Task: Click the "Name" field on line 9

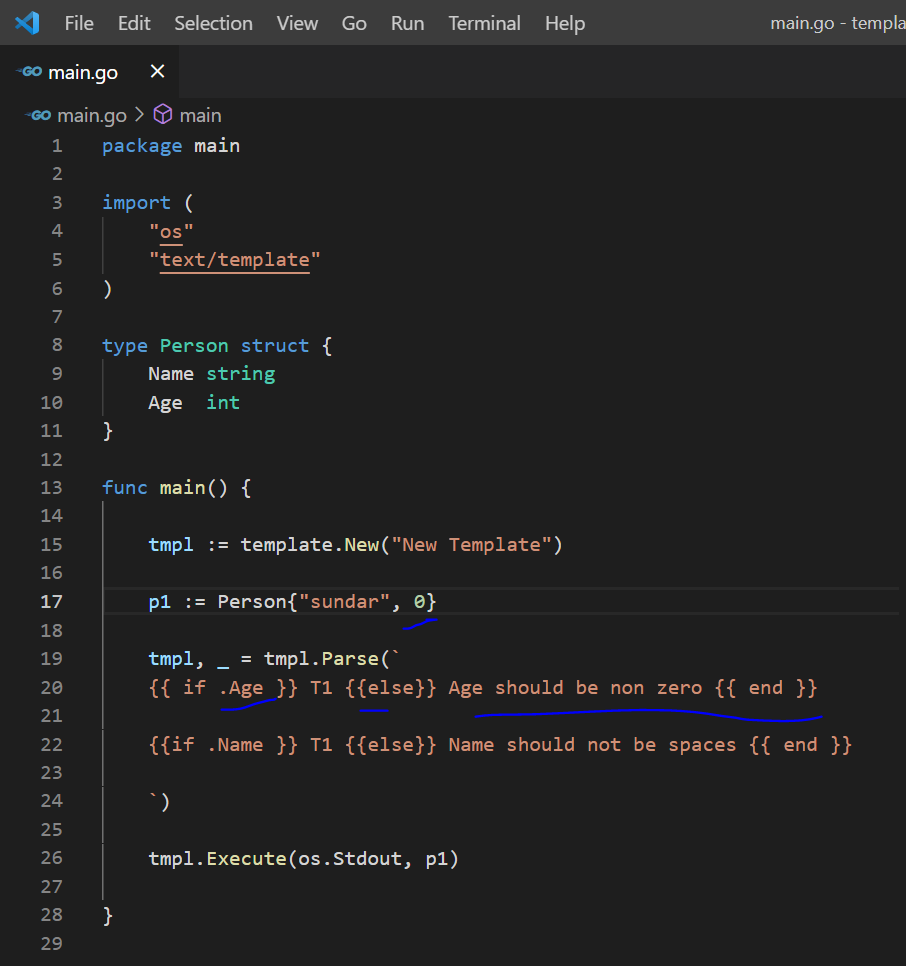Action: coord(171,375)
